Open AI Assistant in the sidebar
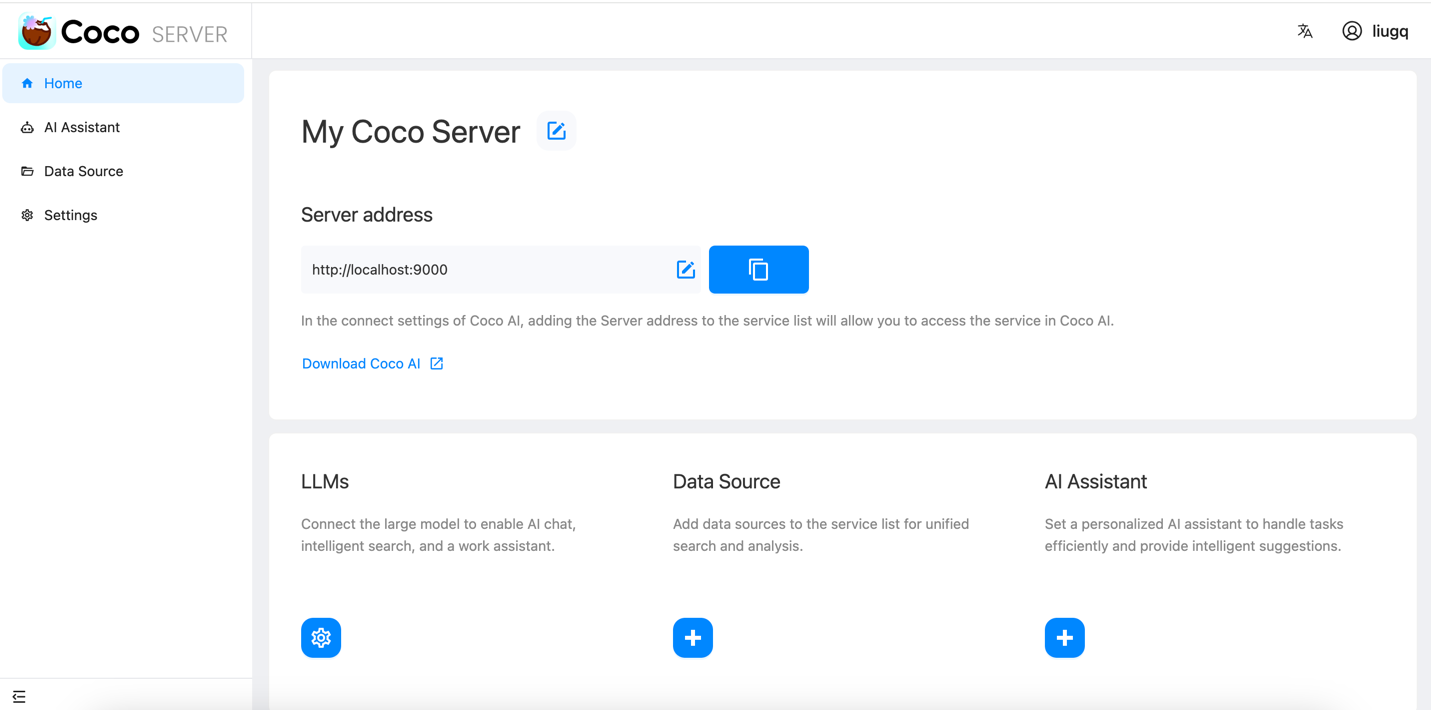This screenshot has height=710, width=1431. pyautogui.click(x=81, y=127)
